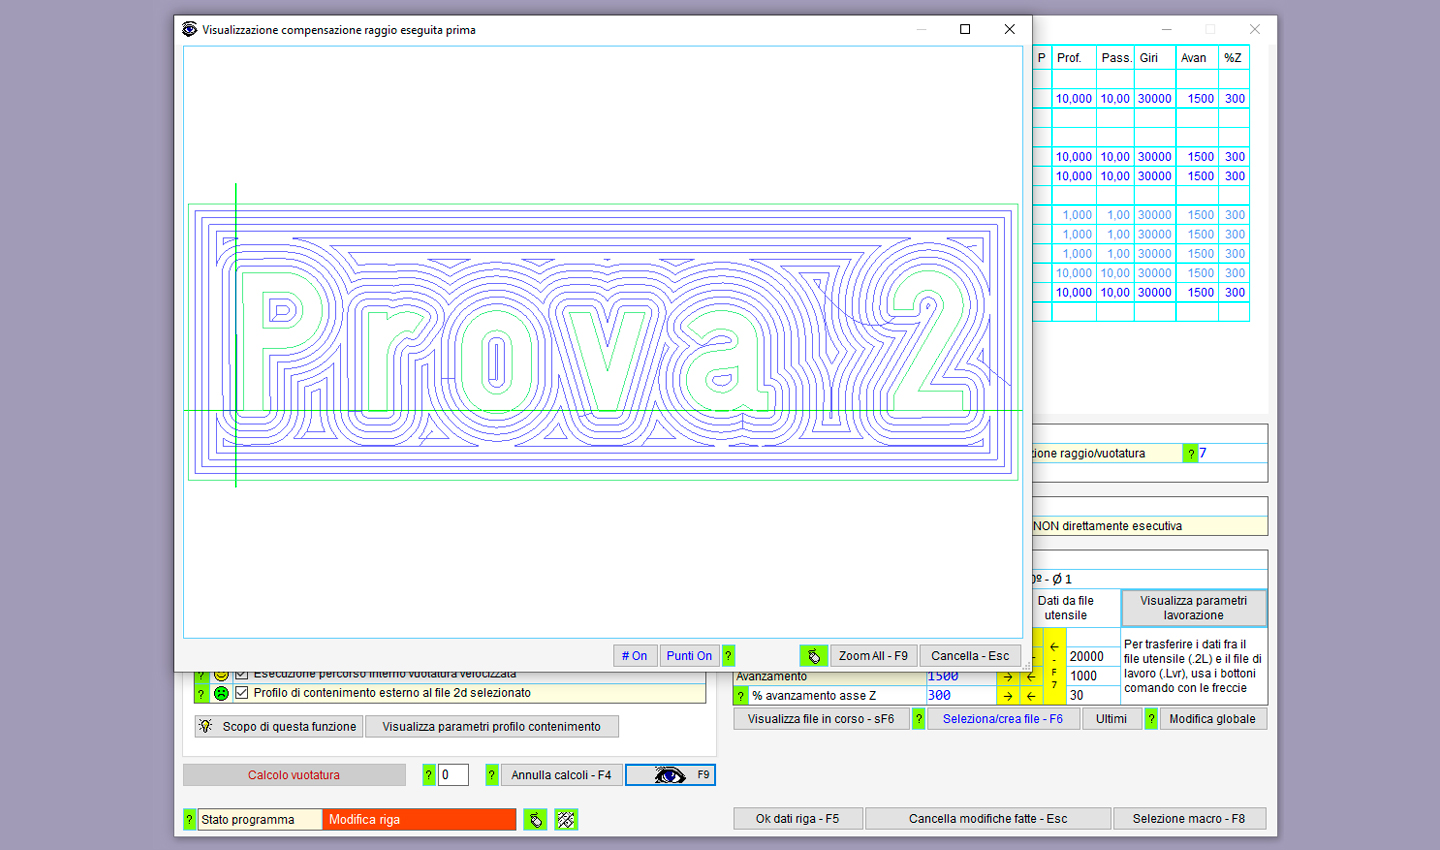This screenshot has height=850, width=1440.
Task: Click the green sad face icon
Action: (x=222, y=693)
